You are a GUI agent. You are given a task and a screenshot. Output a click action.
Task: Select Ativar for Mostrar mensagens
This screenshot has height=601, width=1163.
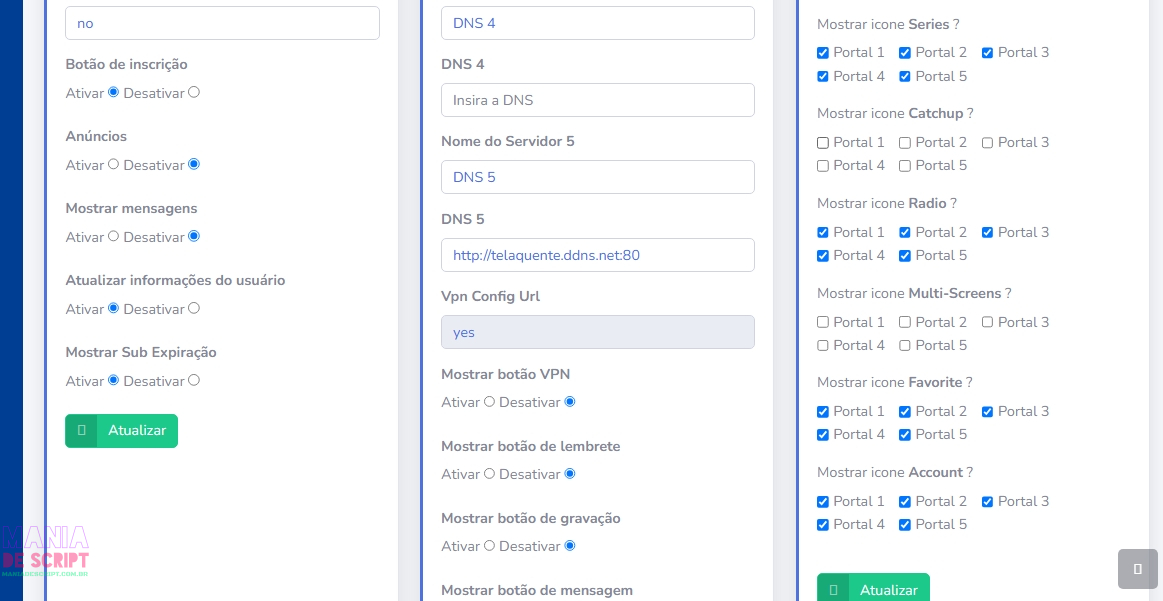[113, 236]
